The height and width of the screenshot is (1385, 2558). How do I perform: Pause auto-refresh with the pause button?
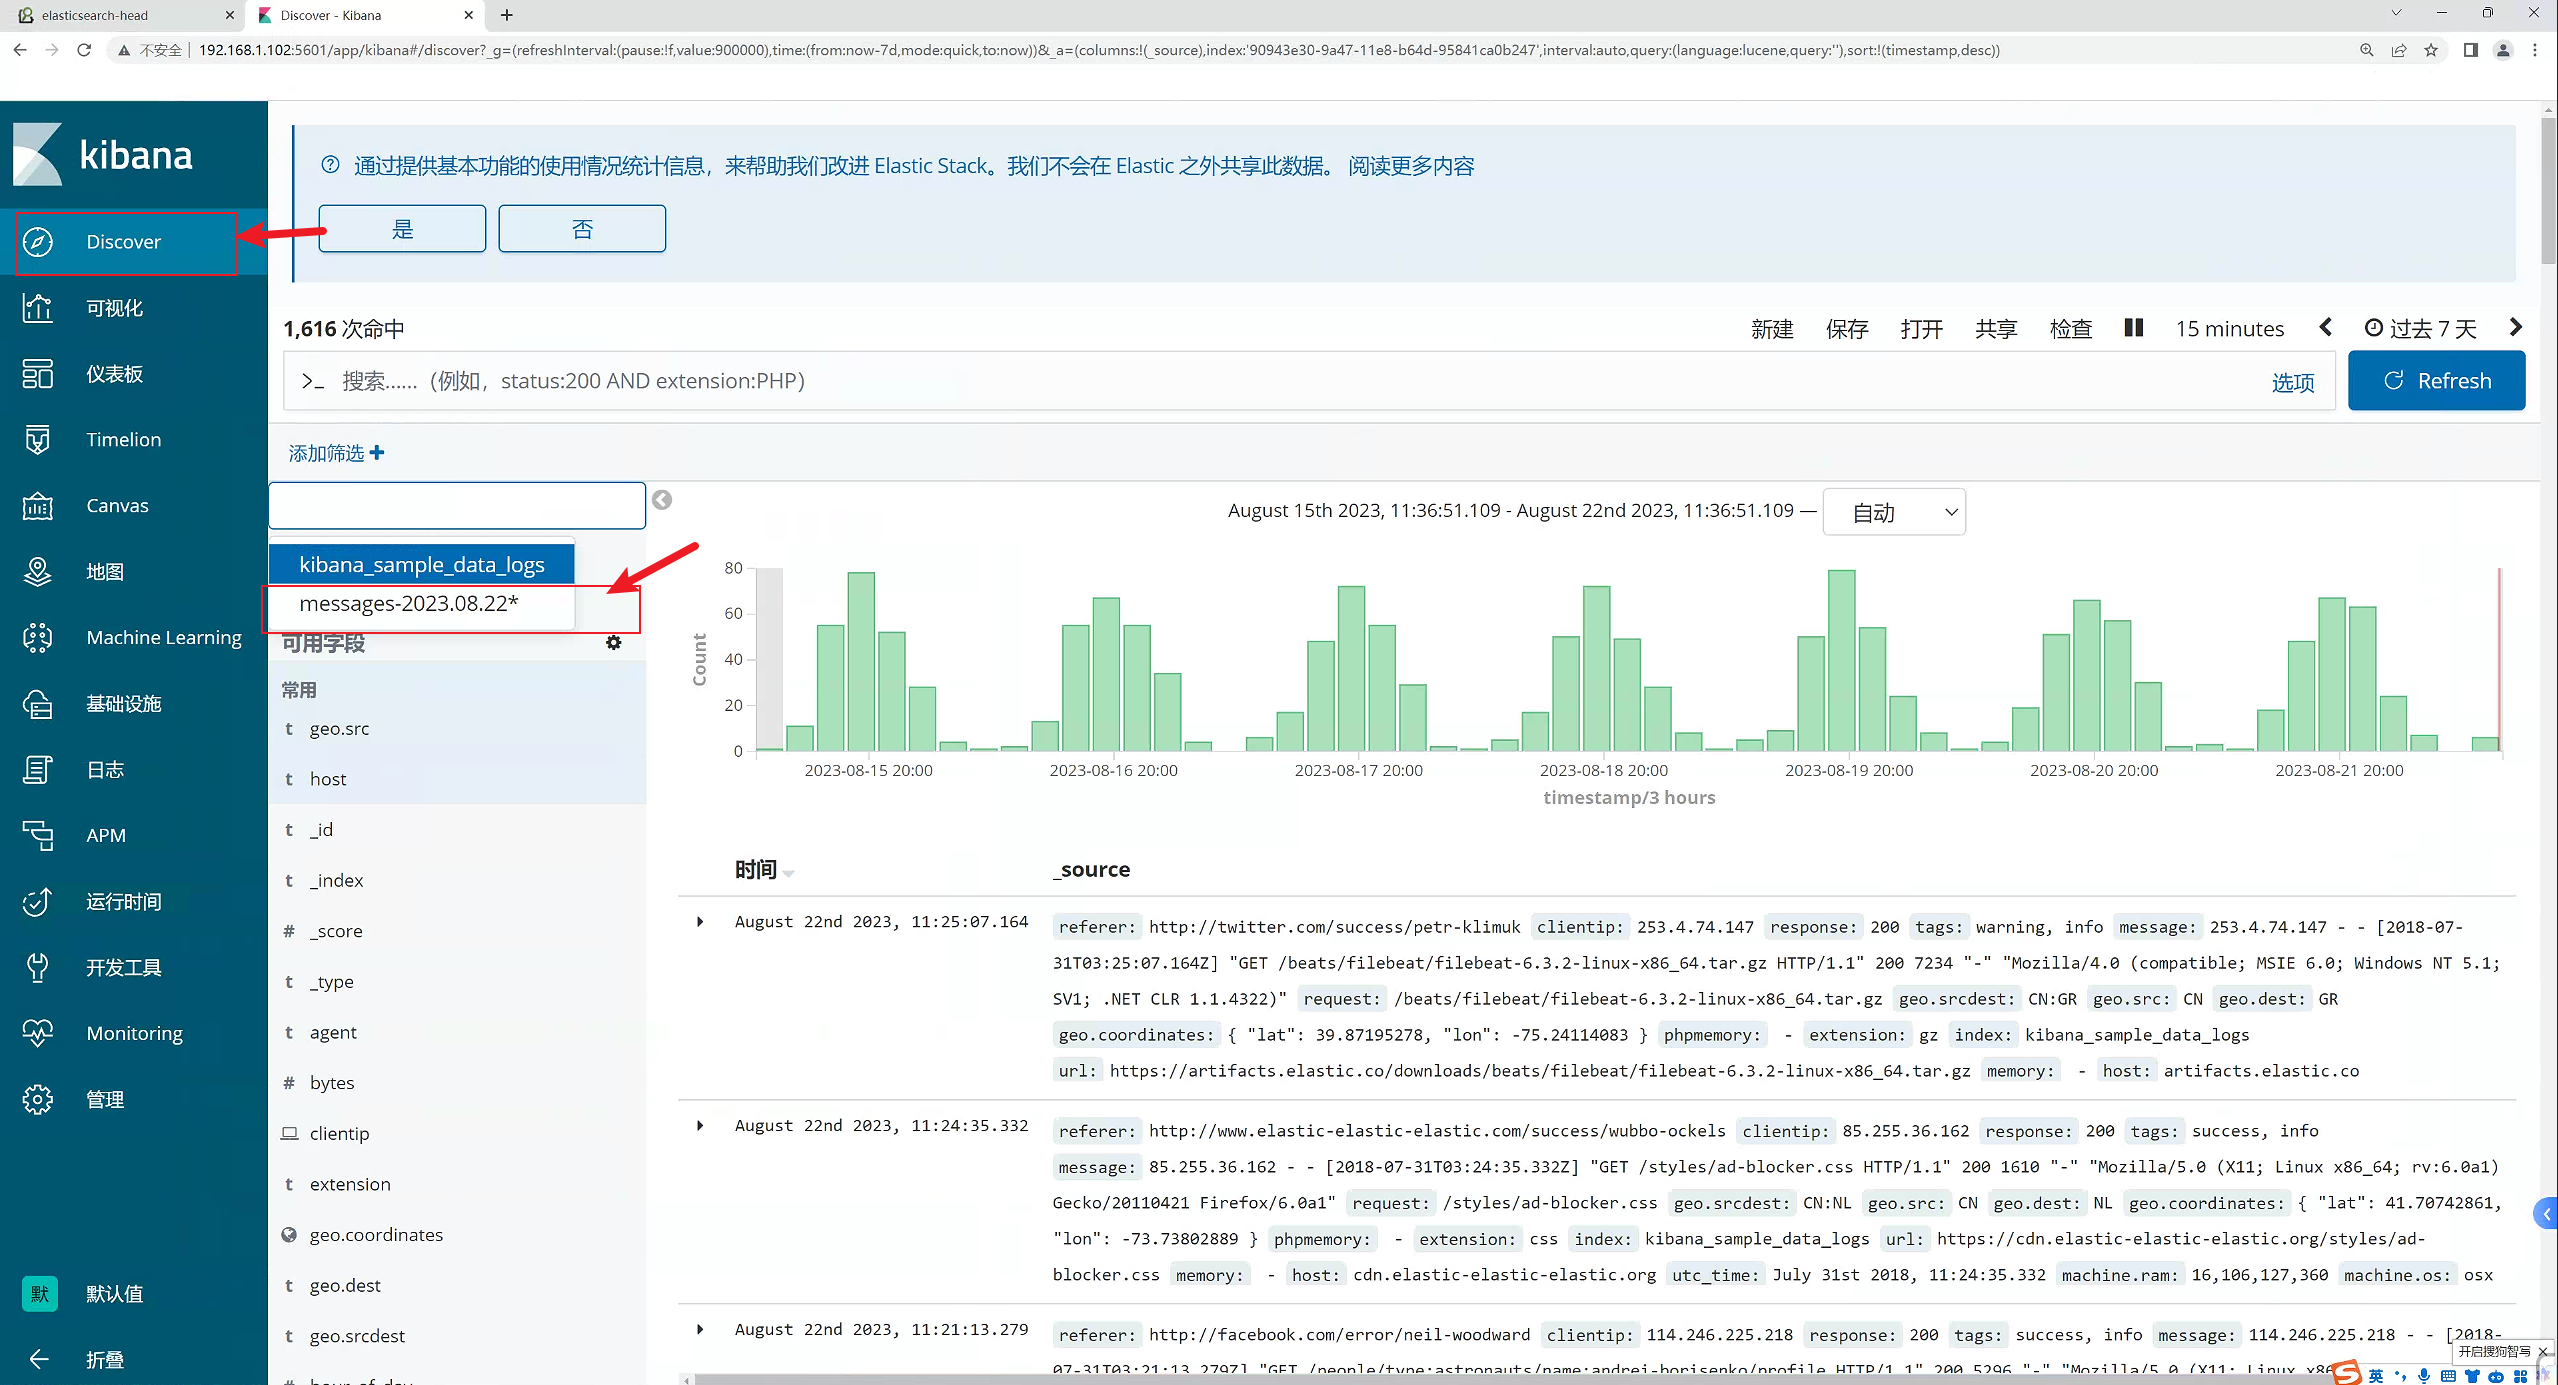click(x=2133, y=328)
